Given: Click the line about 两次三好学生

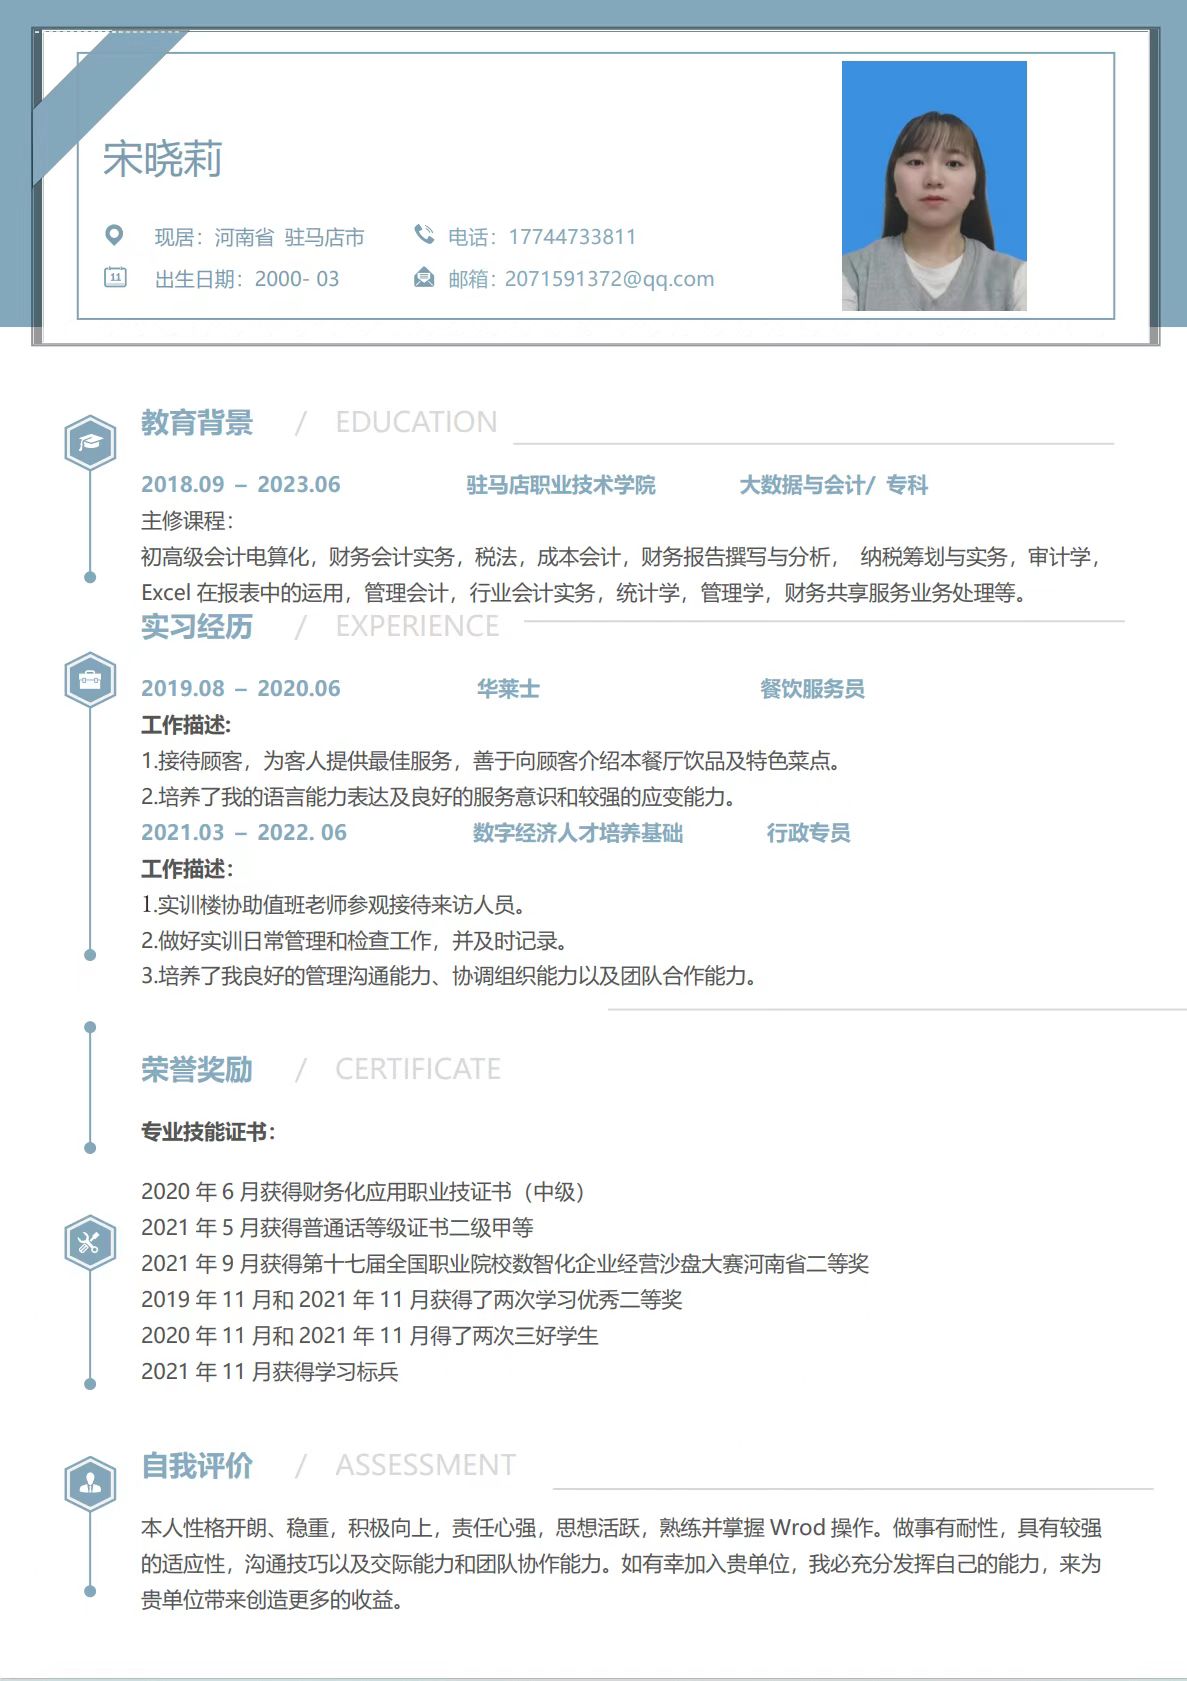Looking at the screenshot, I should coord(370,1336).
